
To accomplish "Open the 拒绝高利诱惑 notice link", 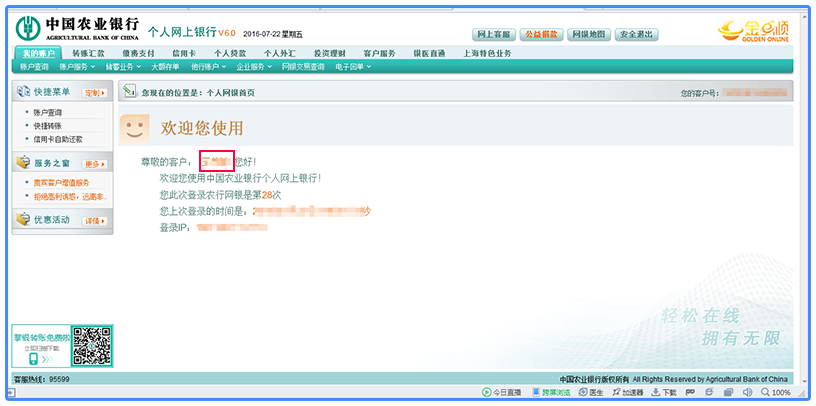I will [70, 196].
